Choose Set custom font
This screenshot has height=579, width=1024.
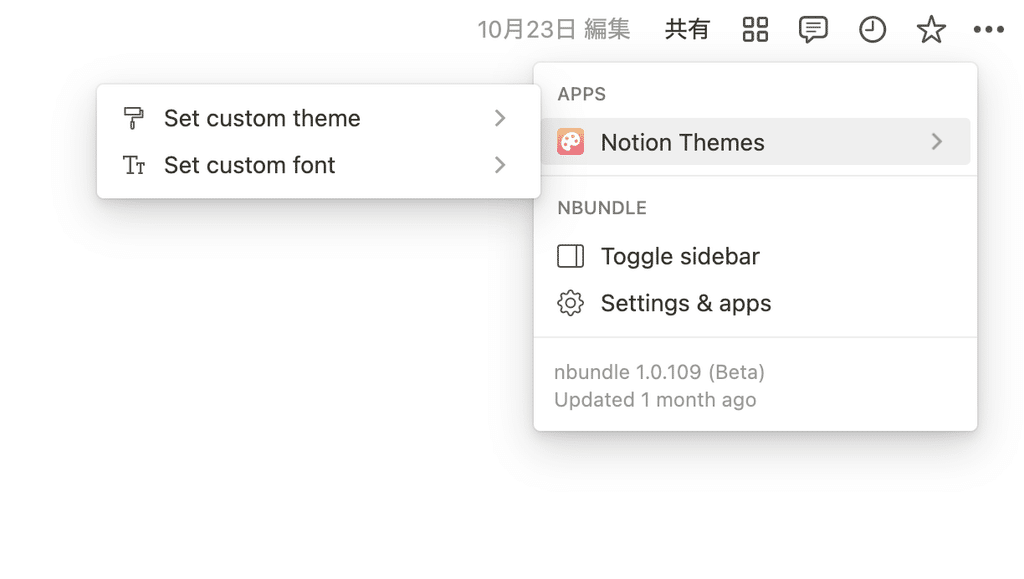[319, 165]
